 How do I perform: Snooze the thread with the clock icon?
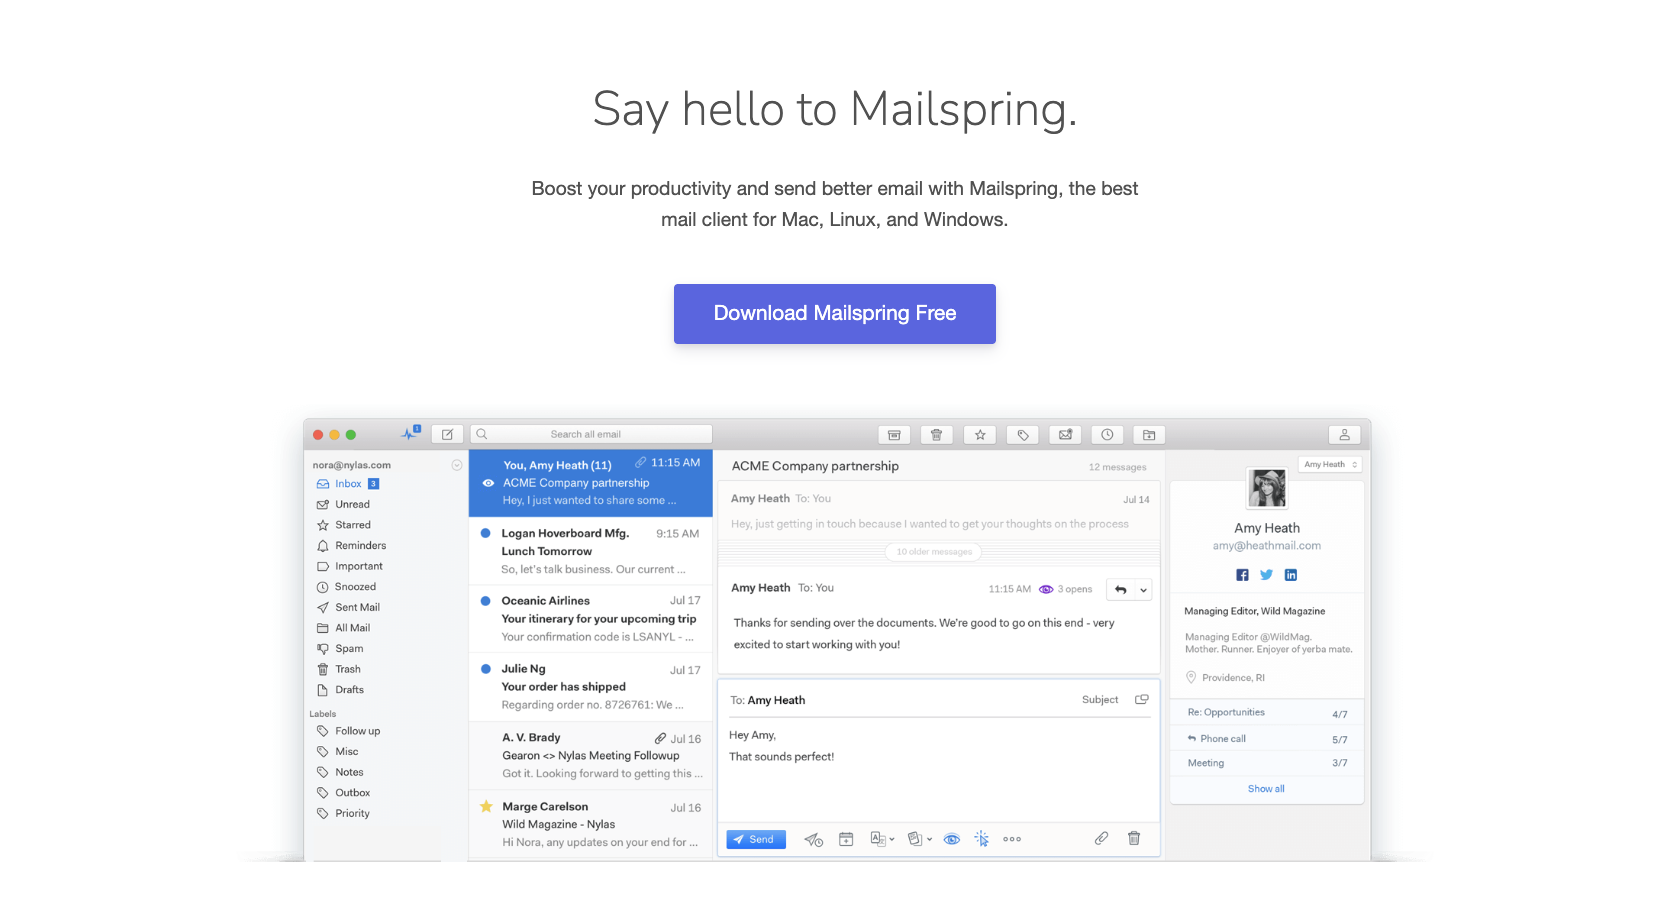click(x=1107, y=434)
